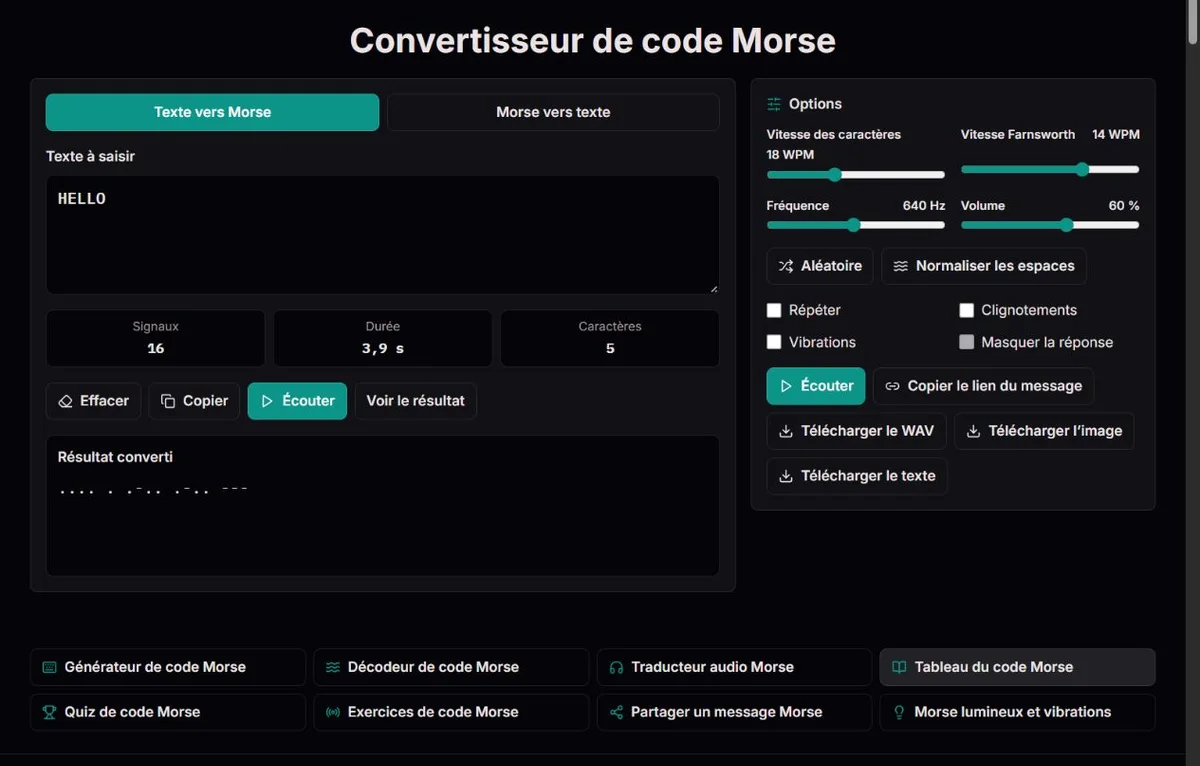Open Morse lumineux et vibrations link
Screen dimensions: 1200x766
[1017, 712]
